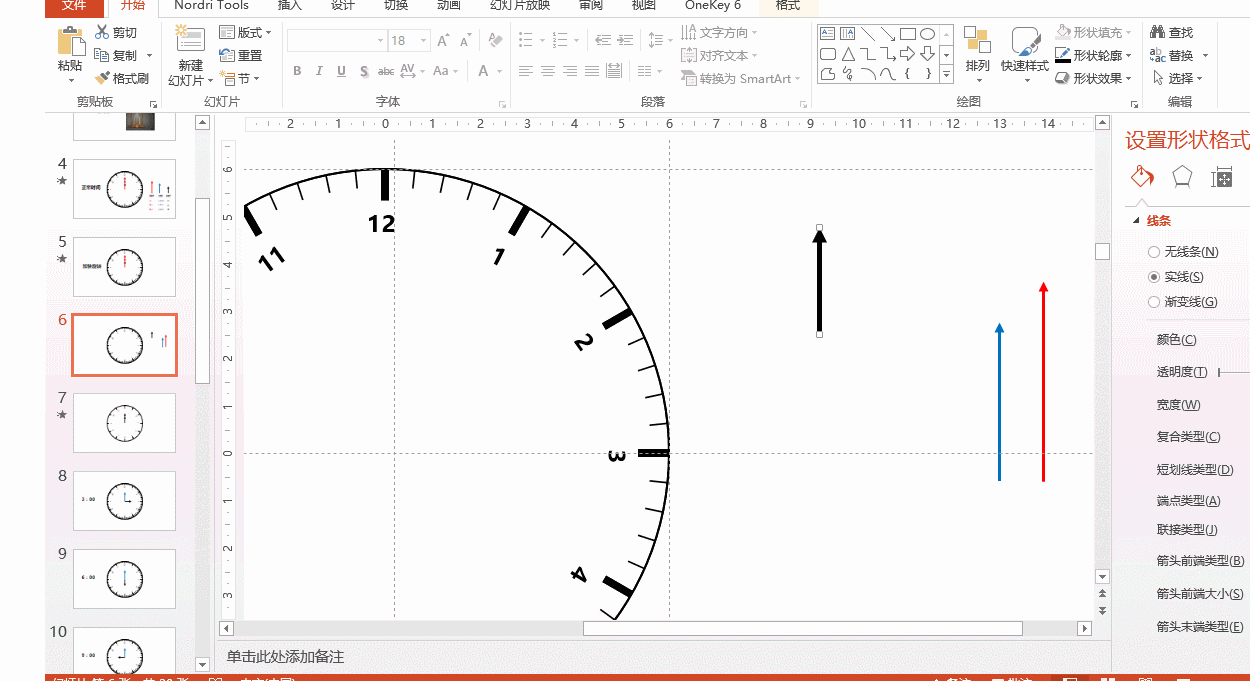Image resolution: width=1250 pixels, height=681 pixels.
Task: Select the right arrow shape in gallery
Action: (x=908, y=53)
